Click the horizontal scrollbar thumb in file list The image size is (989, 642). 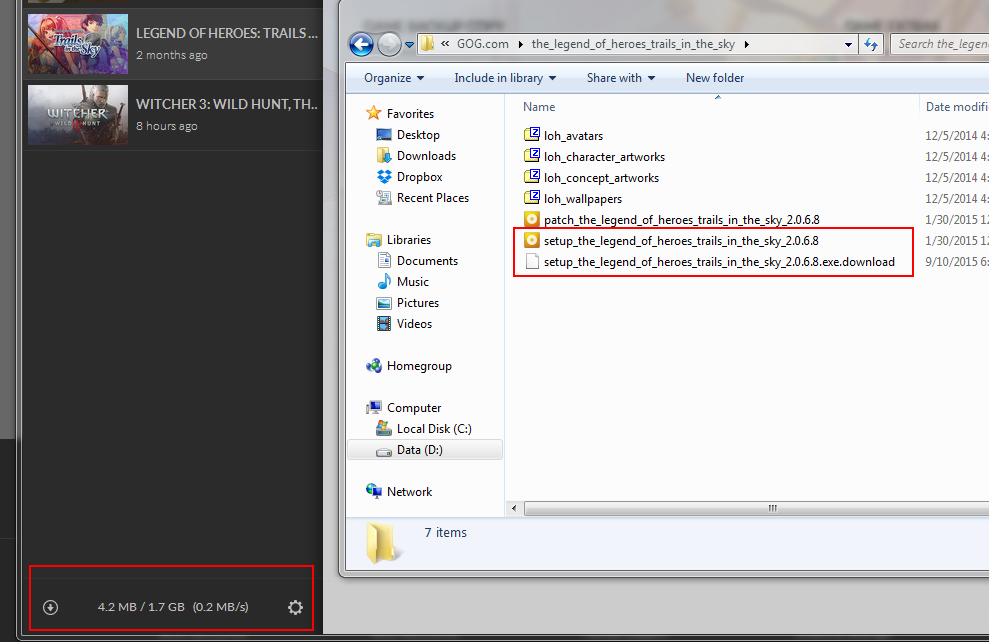pos(757,508)
